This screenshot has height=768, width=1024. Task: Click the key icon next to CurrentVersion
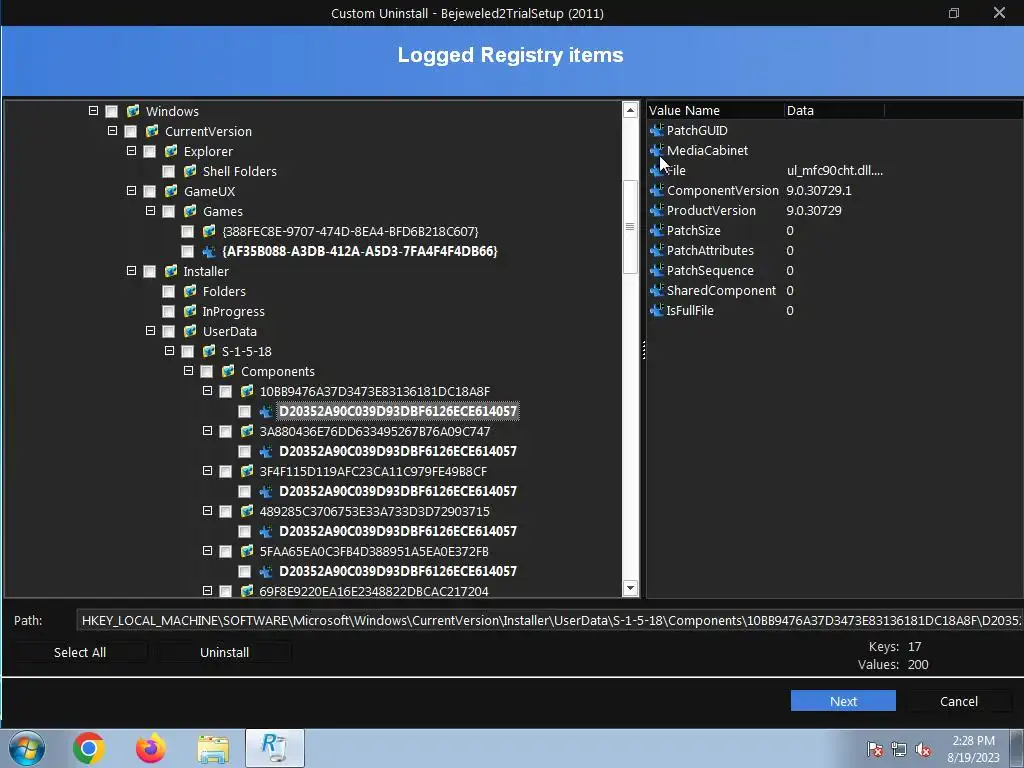(152, 131)
